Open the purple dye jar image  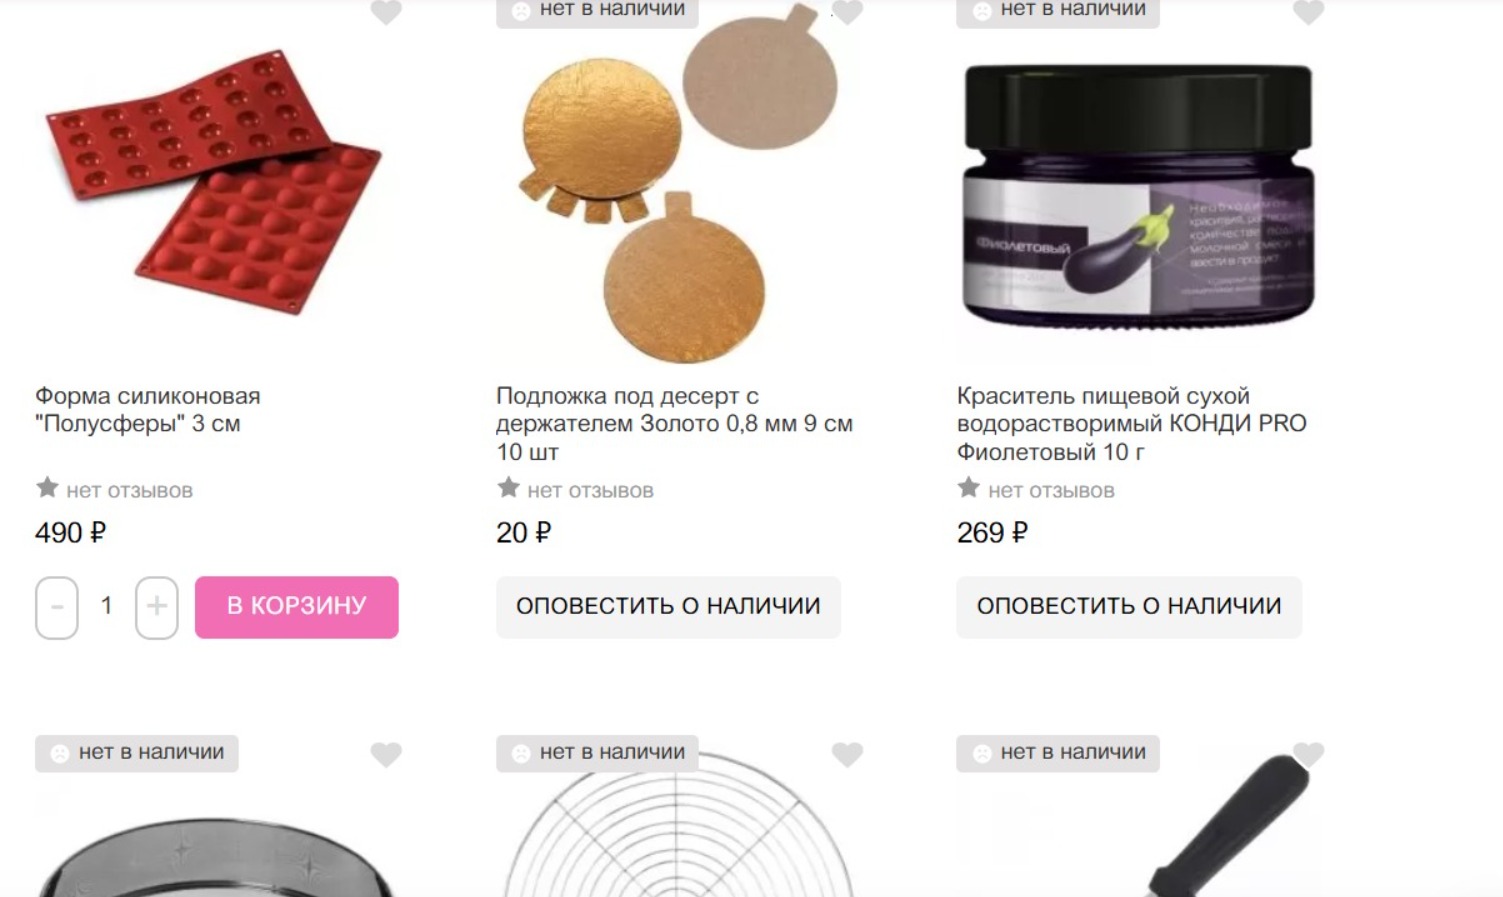pos(1138,196)
